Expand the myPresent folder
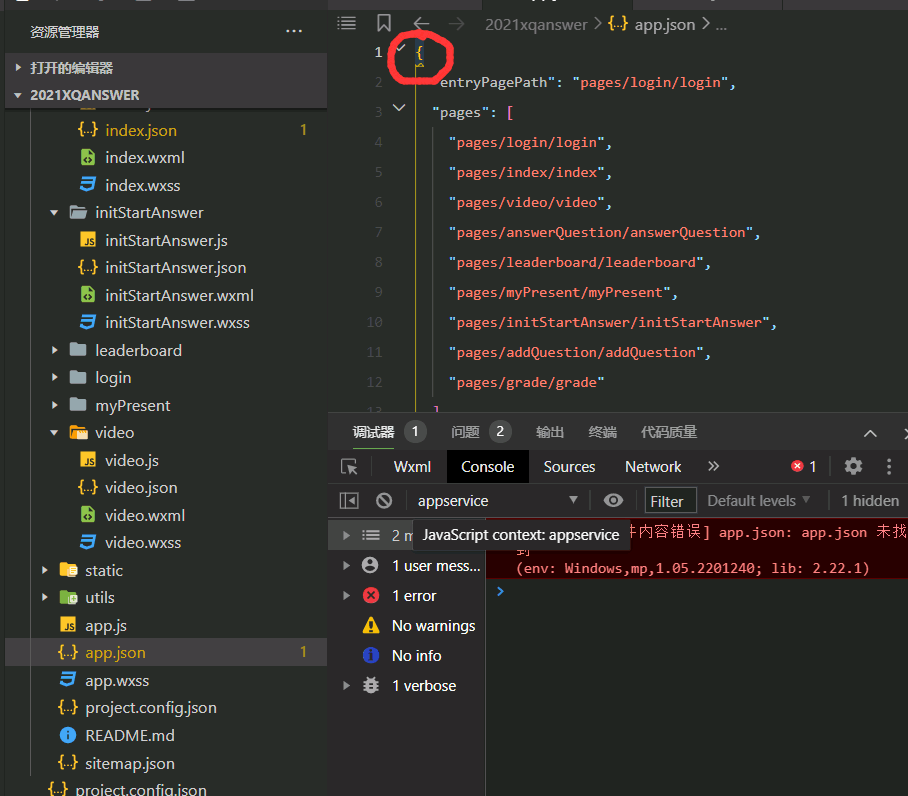 [x=54, y=405]
